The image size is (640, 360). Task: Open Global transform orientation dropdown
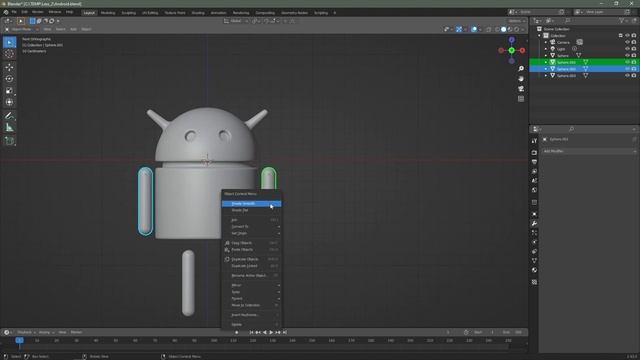(x=236, y=21)
